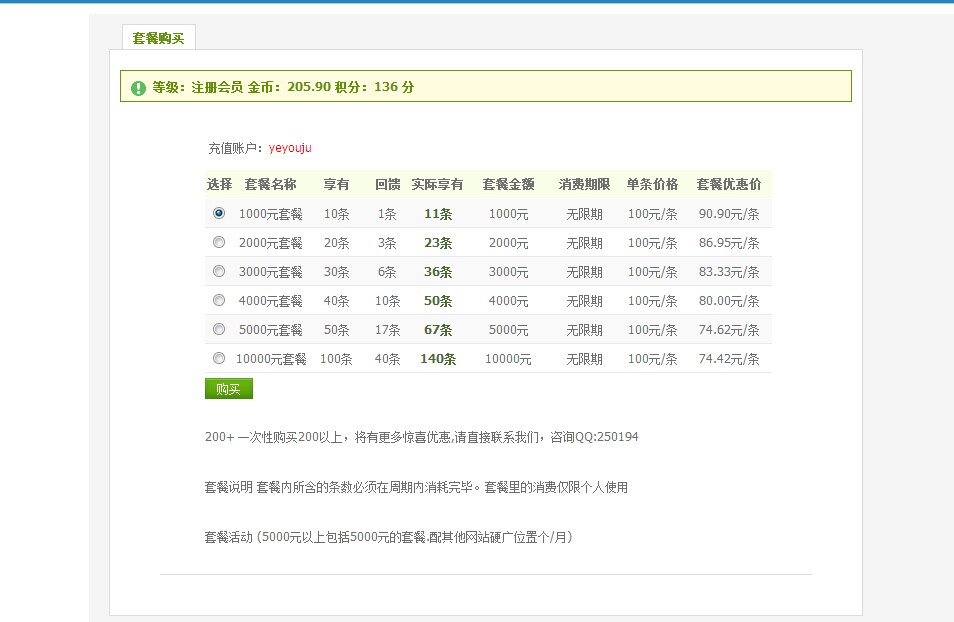The image size is (954, 622).
Task: Select the 2000元套餐 radio button
Action: (x=219, y=242)
